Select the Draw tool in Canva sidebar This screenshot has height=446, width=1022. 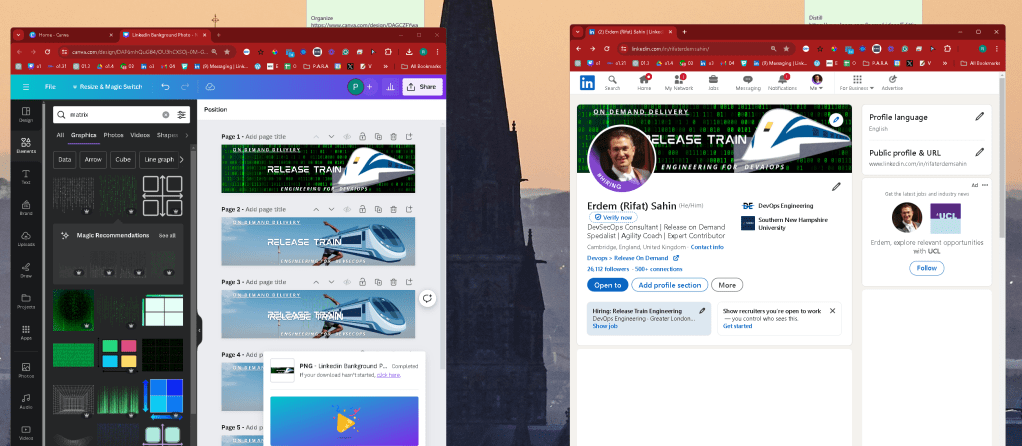26,269
